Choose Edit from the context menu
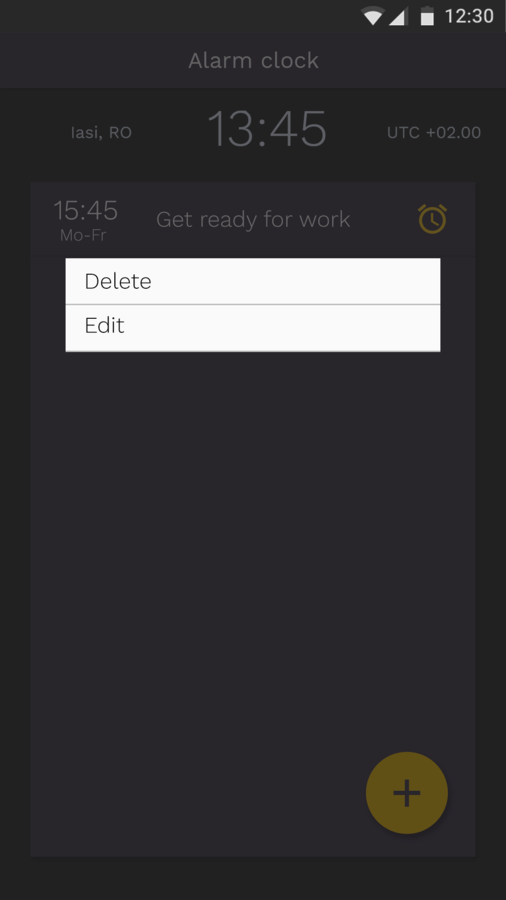This screenshot has height=900, width=506. pyautogui.click(x=253, y=328)
